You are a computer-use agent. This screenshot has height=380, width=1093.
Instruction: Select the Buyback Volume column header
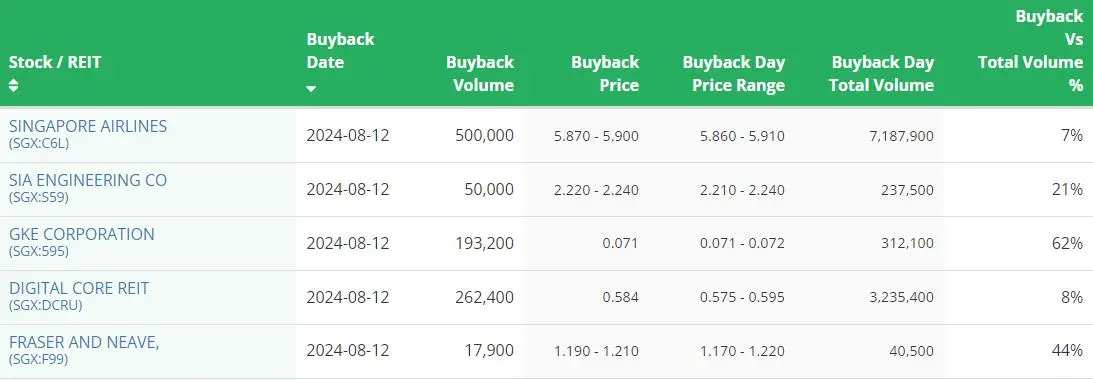[480, 73]
